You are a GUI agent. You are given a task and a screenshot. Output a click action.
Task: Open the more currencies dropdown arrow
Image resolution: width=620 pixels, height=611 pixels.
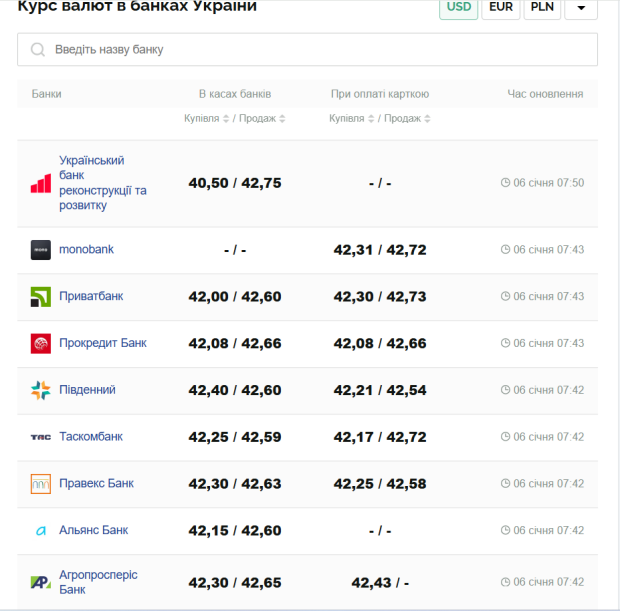click(x=581, y=8)
